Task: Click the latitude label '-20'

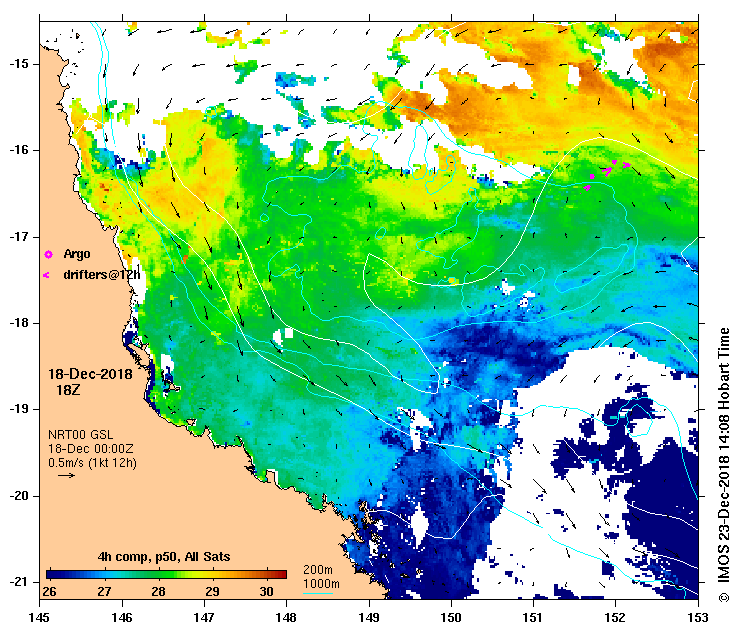Action: click(18, 496)
